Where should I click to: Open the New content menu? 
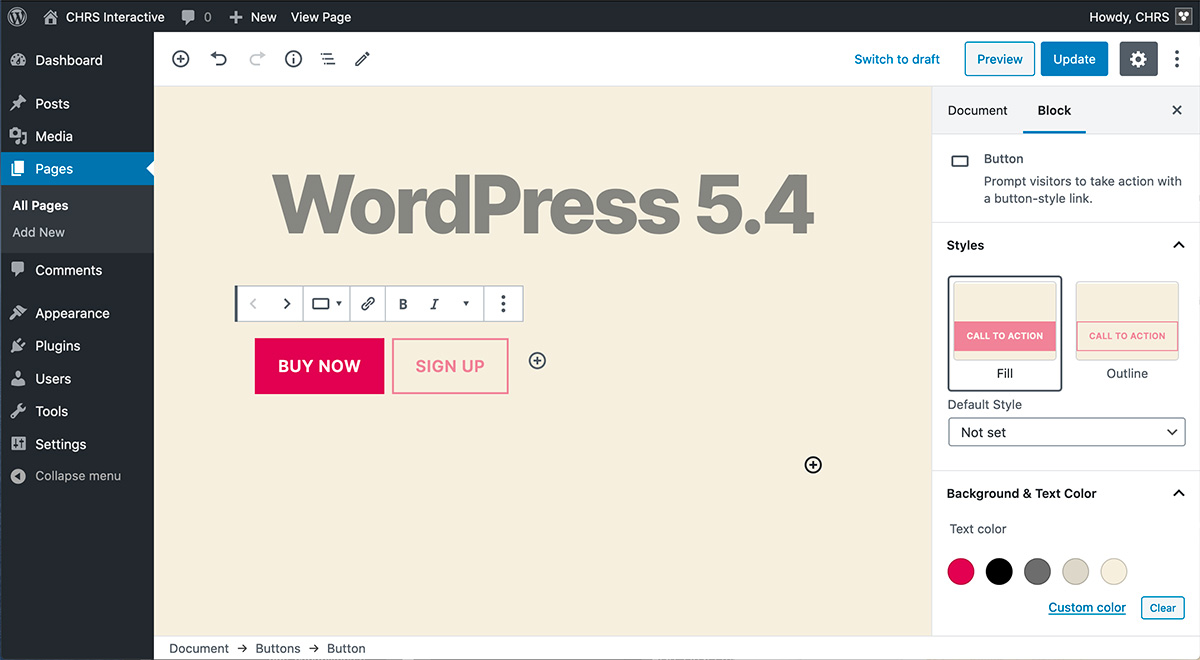(253, 17)
